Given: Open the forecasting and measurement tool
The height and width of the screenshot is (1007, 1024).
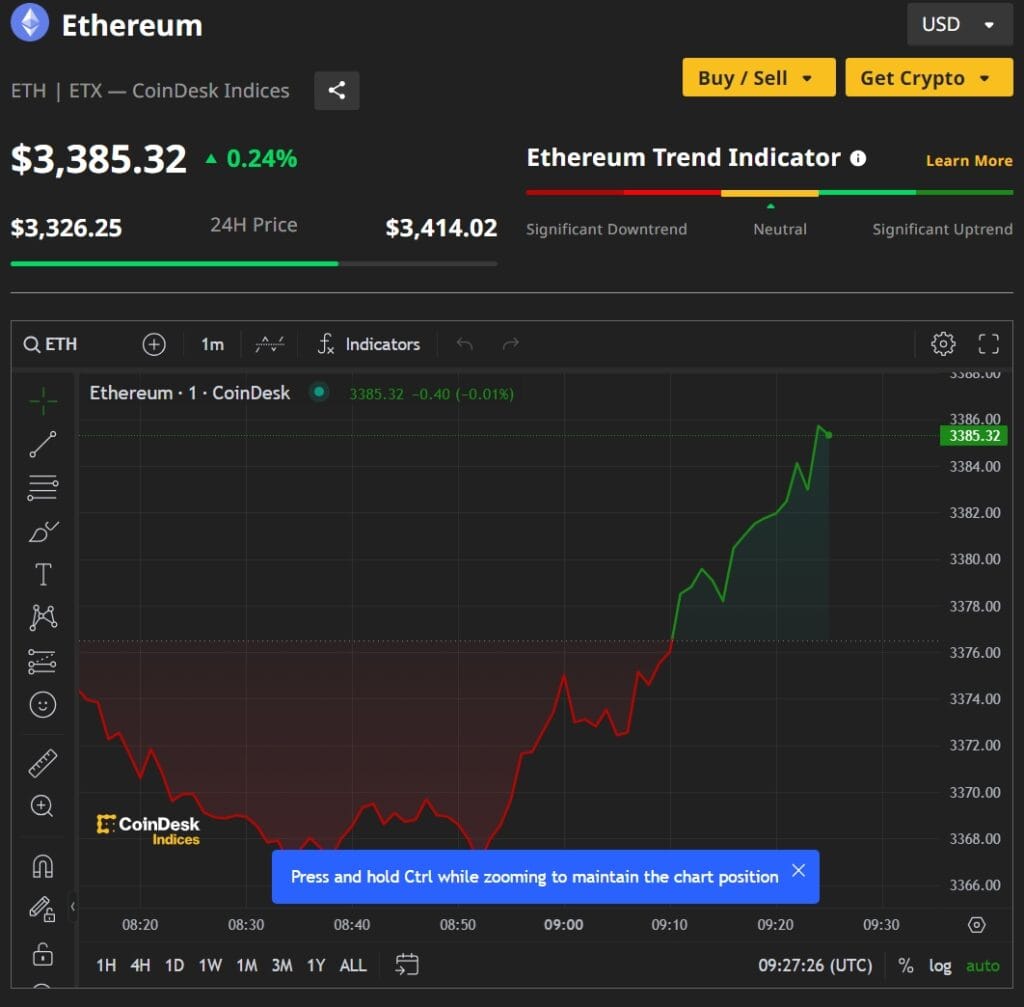Looking at the screenshot, I should pyautogui.click(x=43, y=662).
